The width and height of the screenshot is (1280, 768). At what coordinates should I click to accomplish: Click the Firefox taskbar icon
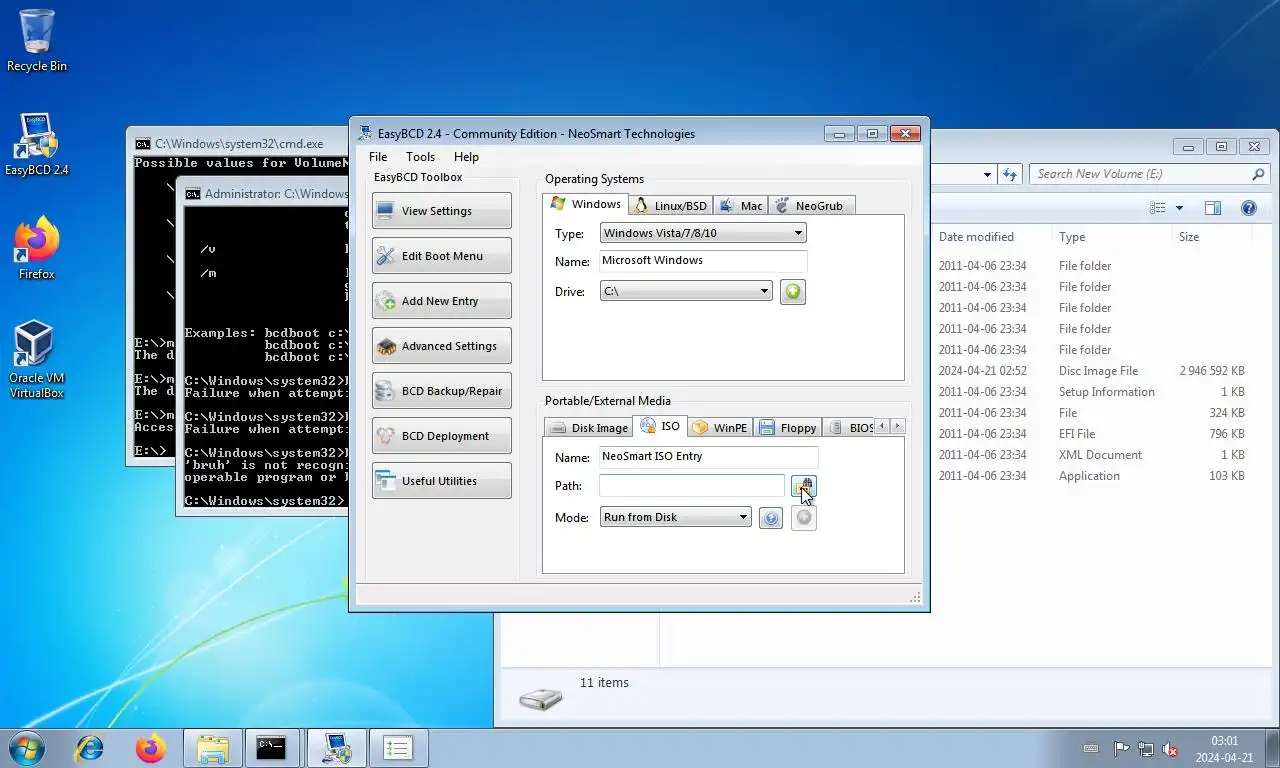point(151,748)
